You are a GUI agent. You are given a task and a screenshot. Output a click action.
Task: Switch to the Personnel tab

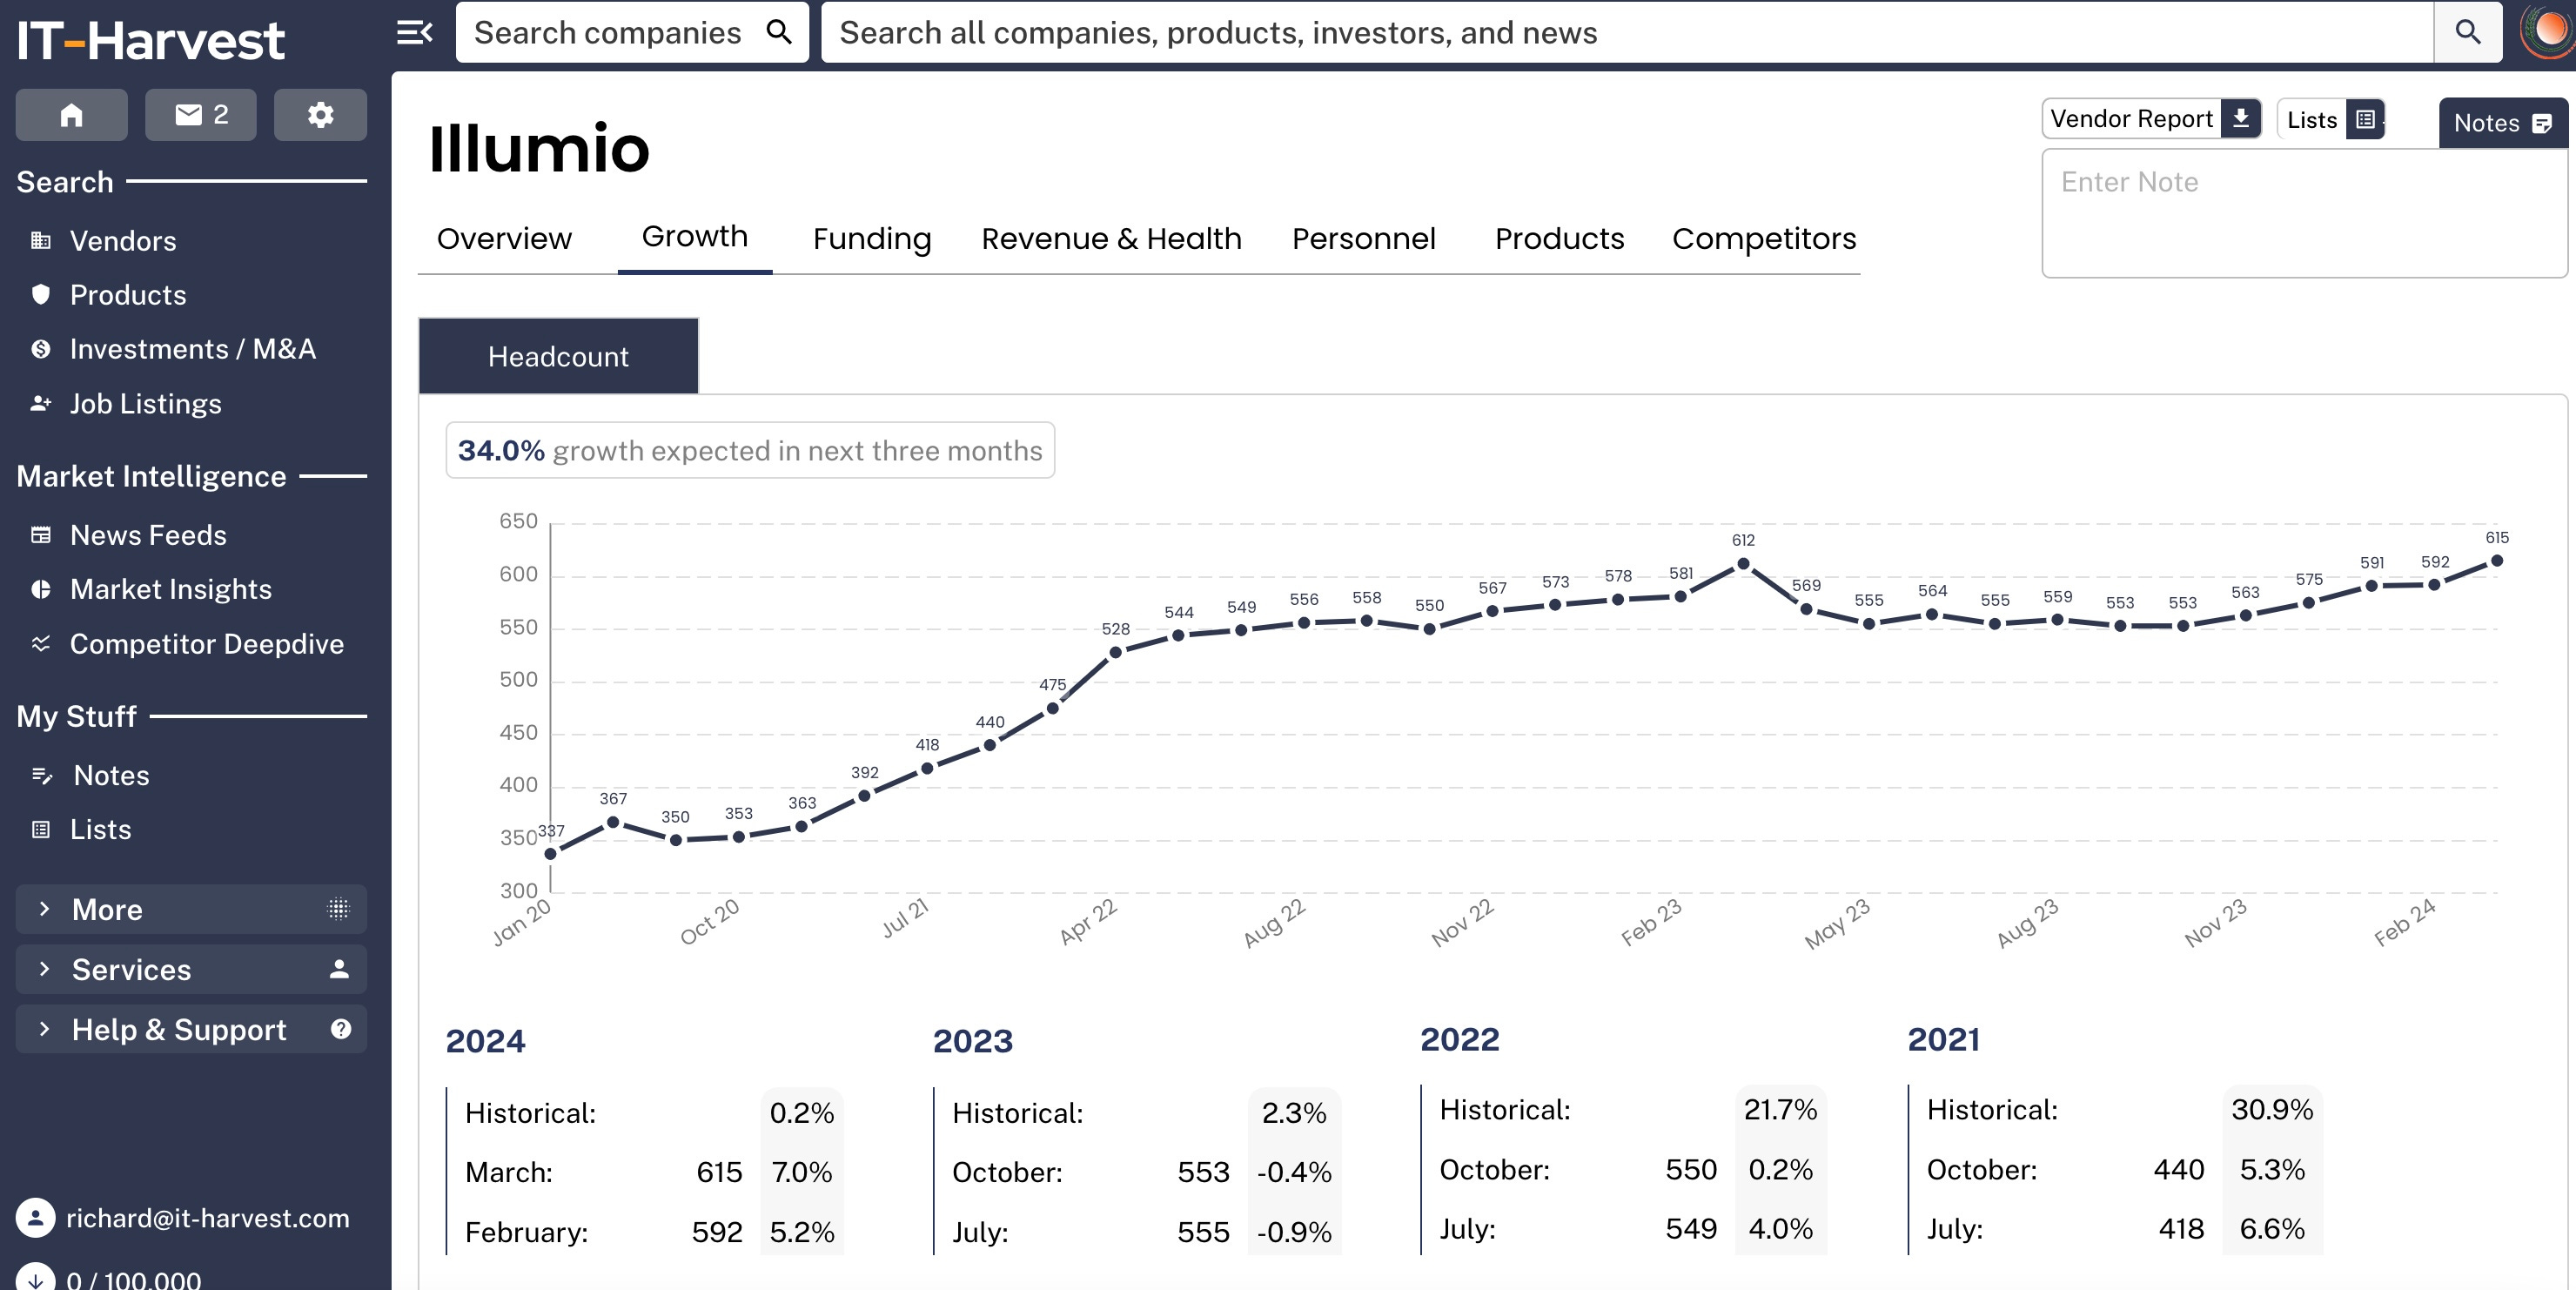1363,238
